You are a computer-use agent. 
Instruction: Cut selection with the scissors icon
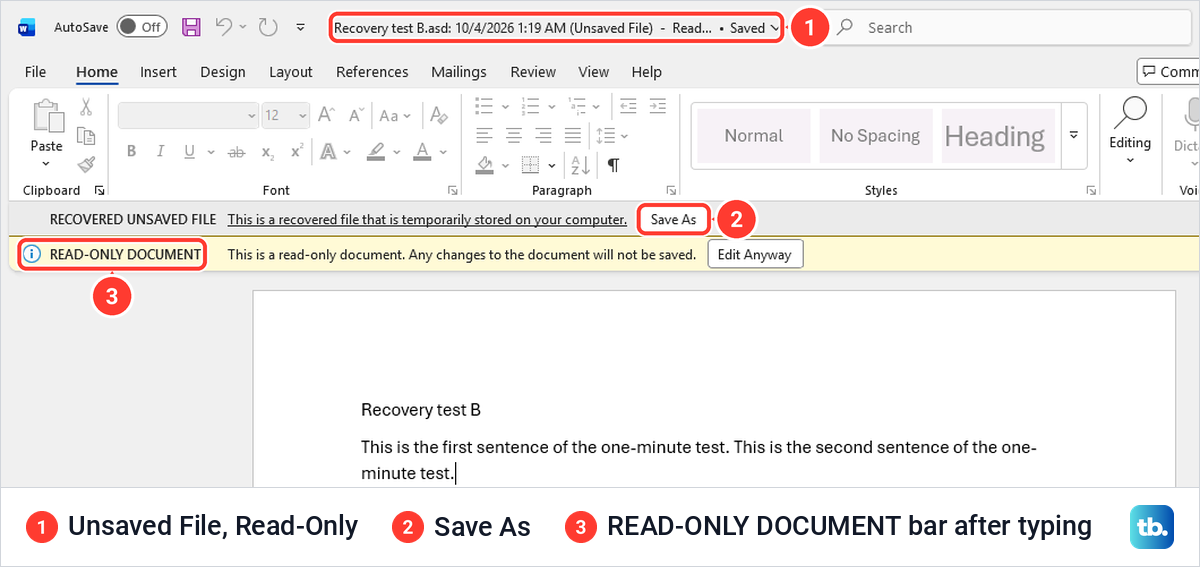click(86, 107)
